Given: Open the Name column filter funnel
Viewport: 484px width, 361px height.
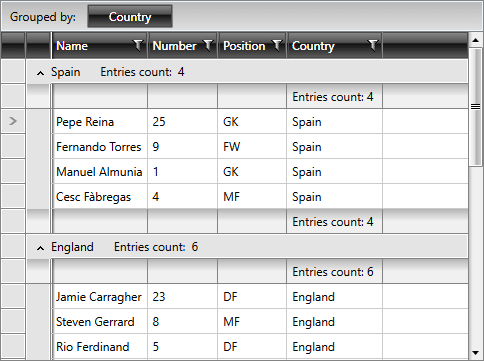Looking at the screenshot, I should [138, 45].
